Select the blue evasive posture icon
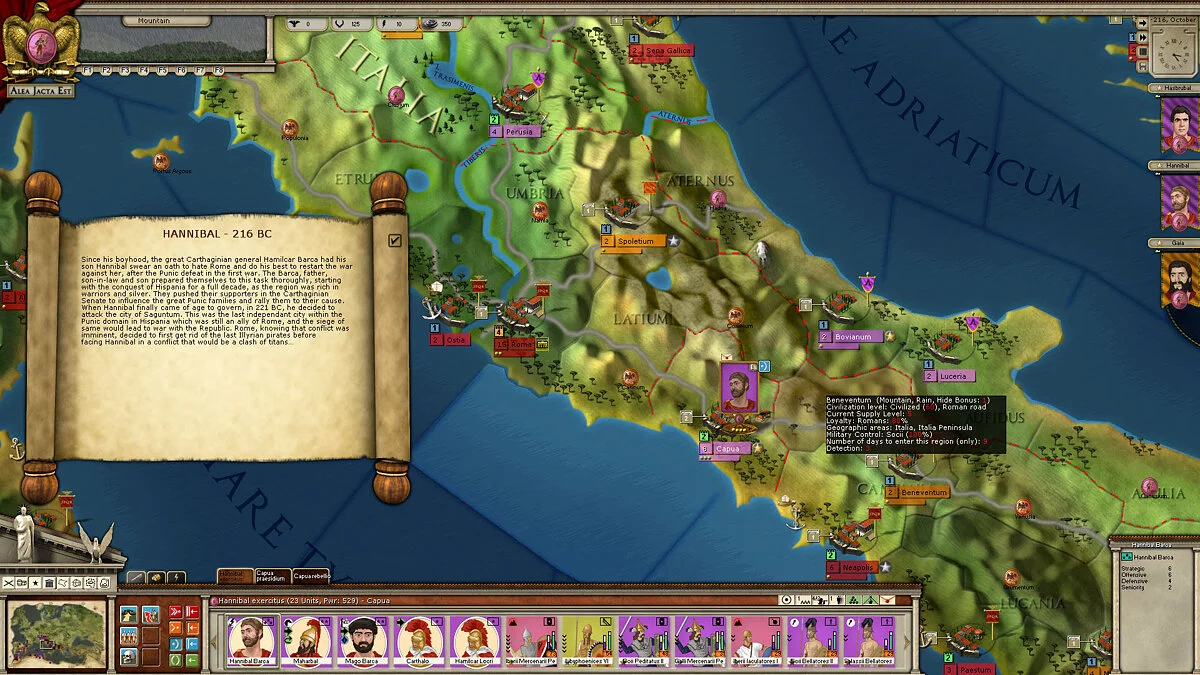The width and height of the screenshot is (1200, 675). pos(176,644)
